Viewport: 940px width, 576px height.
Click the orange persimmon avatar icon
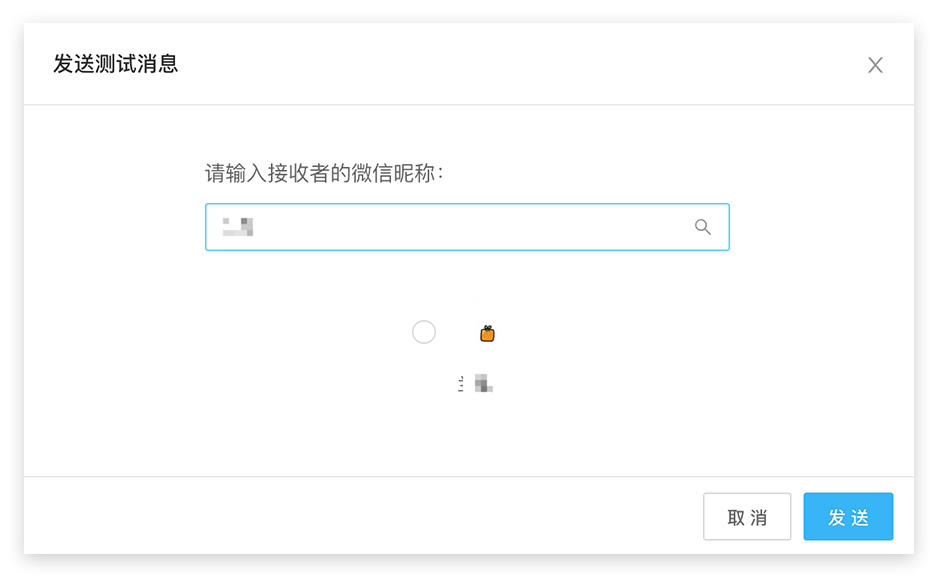tap(487, 333)
